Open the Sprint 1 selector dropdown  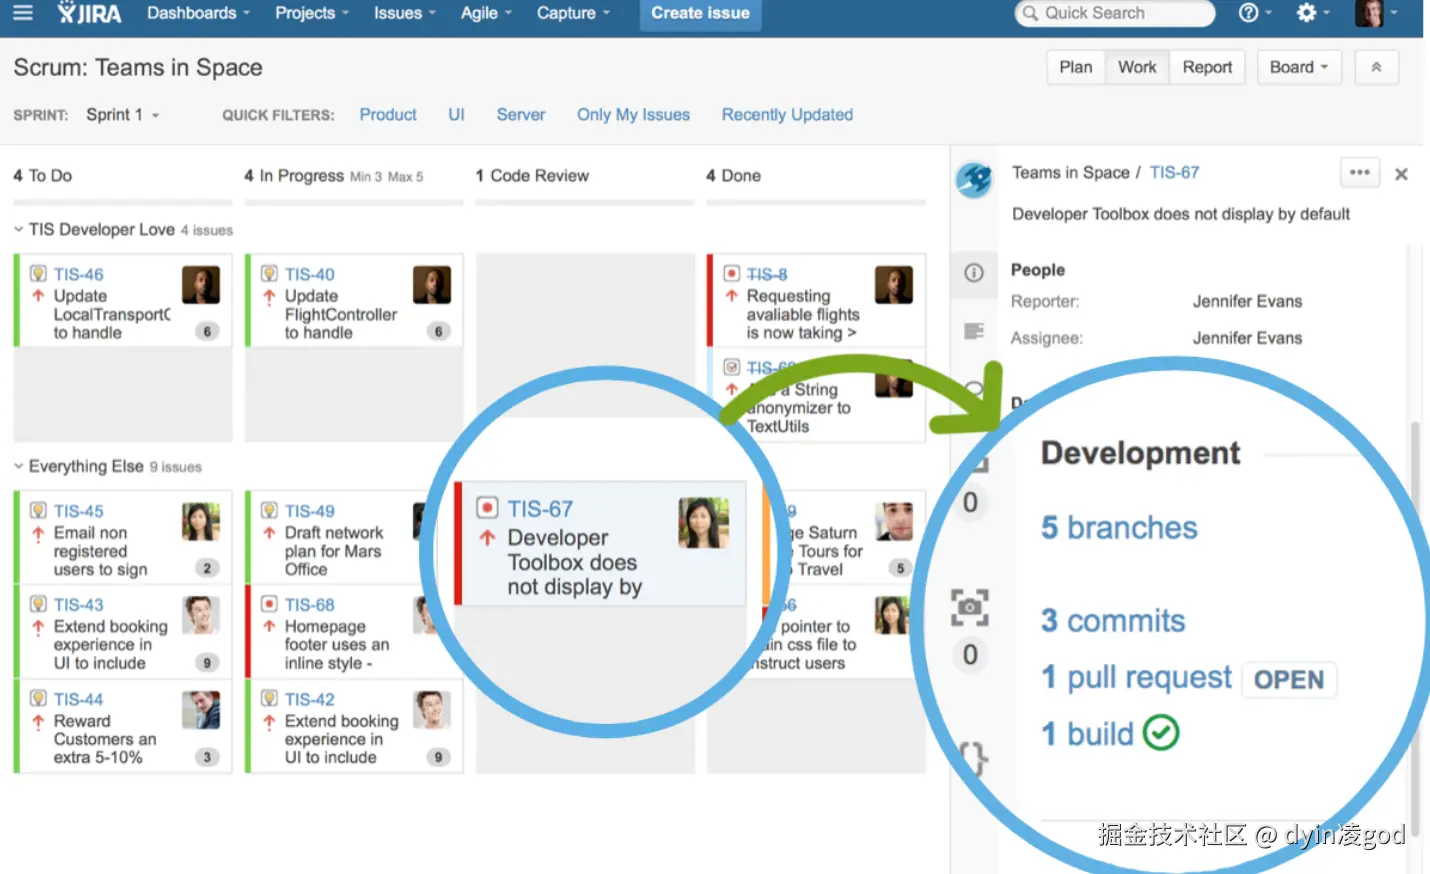122,115
